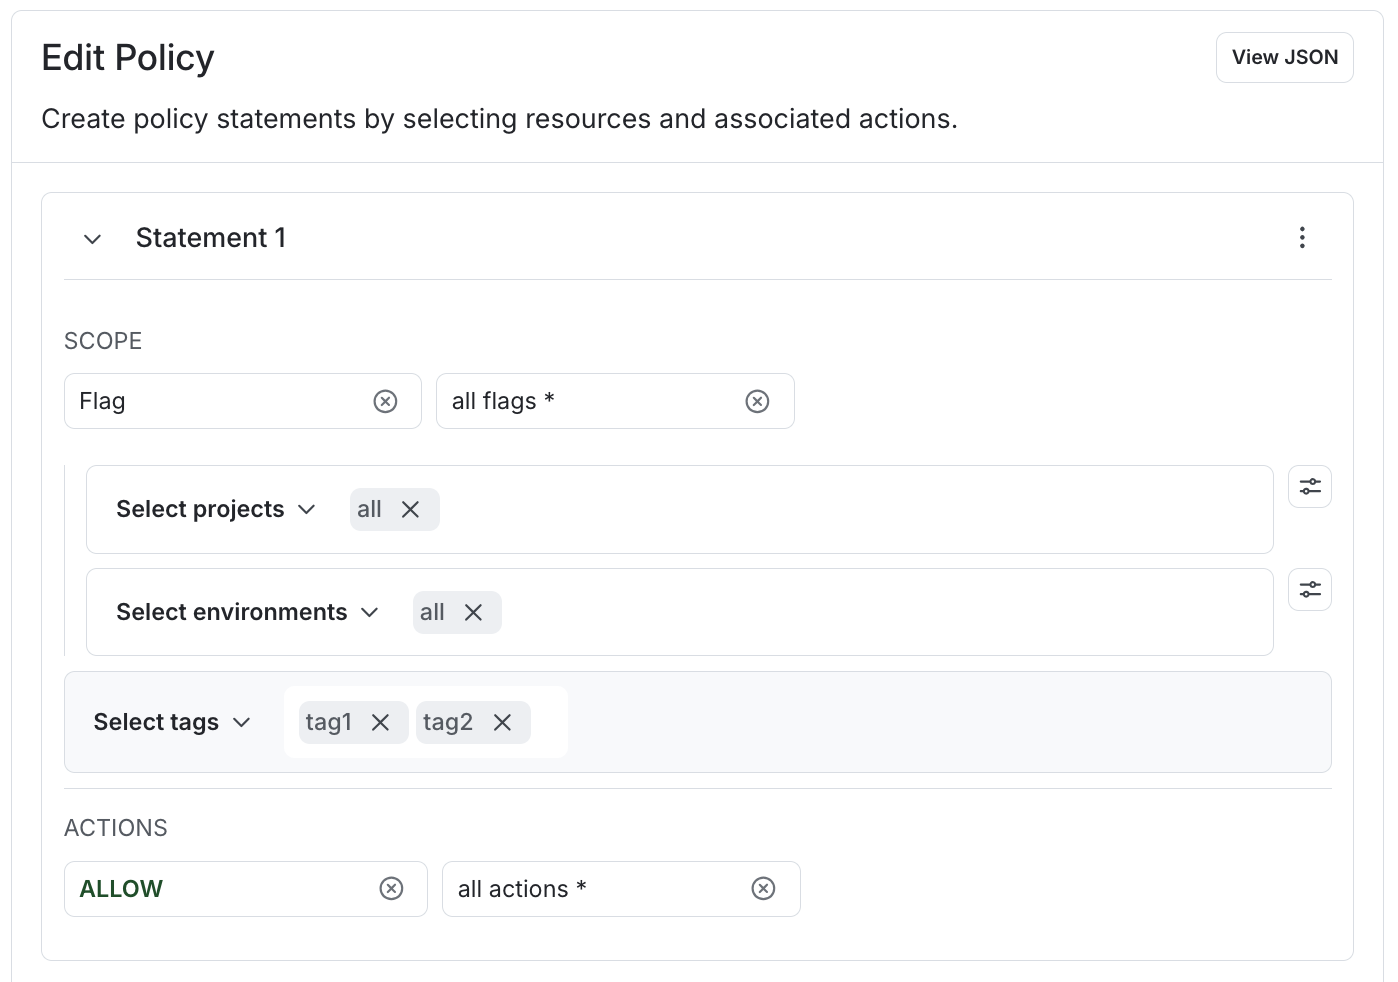Open advanced filter settings for environments row
The image size is (1398, 982).
coord(1309,590)
